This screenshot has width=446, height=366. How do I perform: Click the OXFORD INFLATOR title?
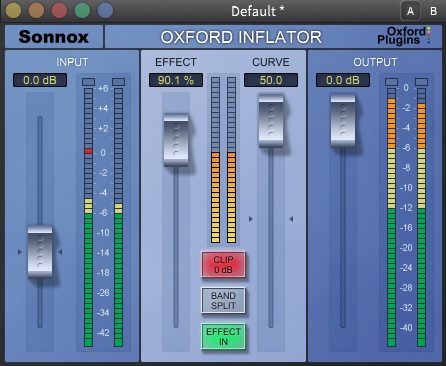241,37
